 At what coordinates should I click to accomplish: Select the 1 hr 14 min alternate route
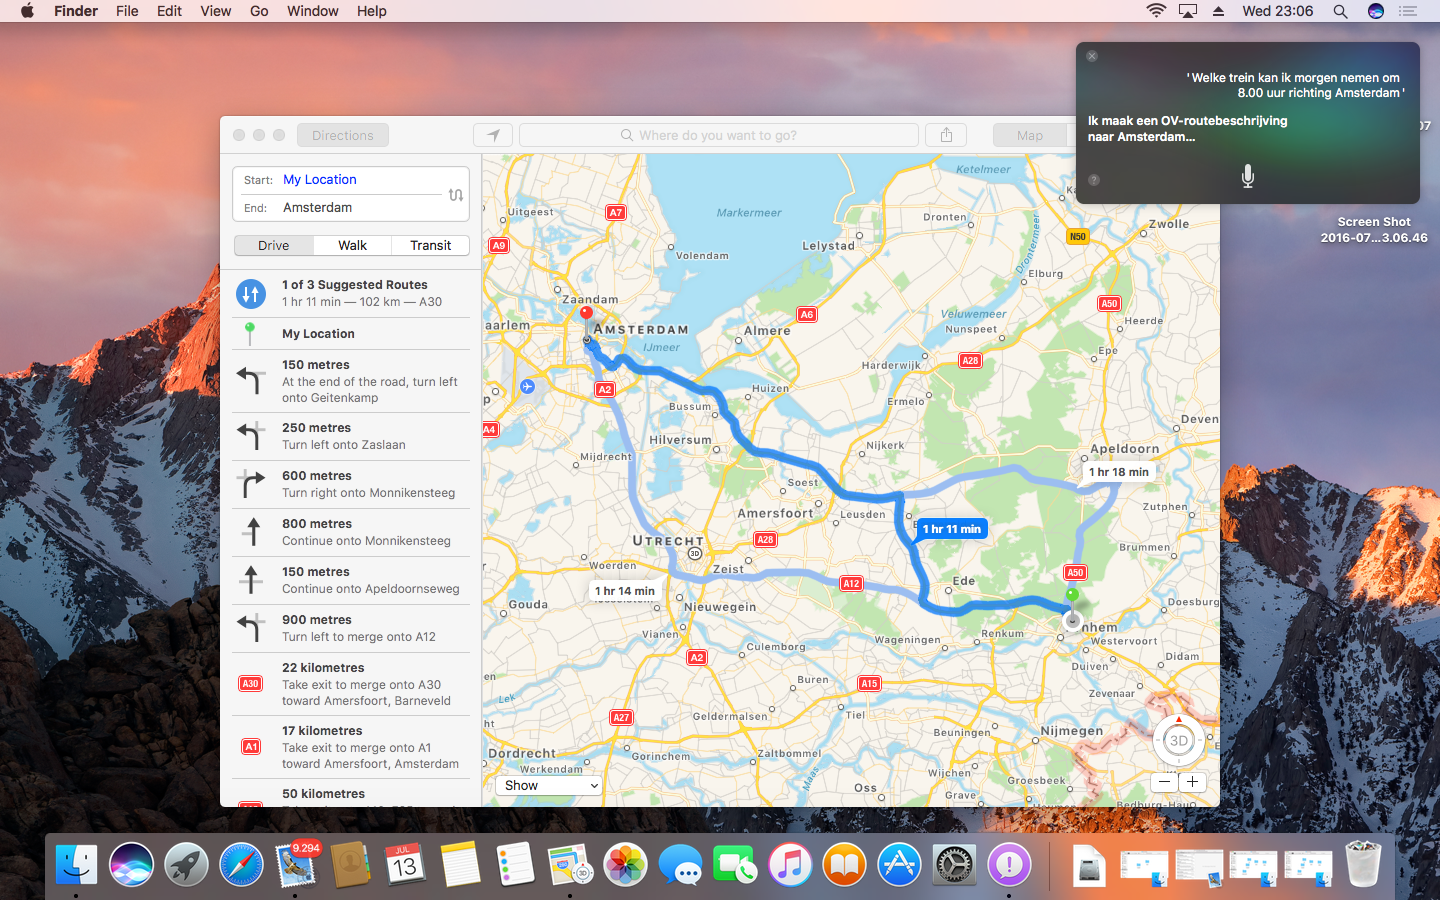pyautogui.click(x=625, y=591)
